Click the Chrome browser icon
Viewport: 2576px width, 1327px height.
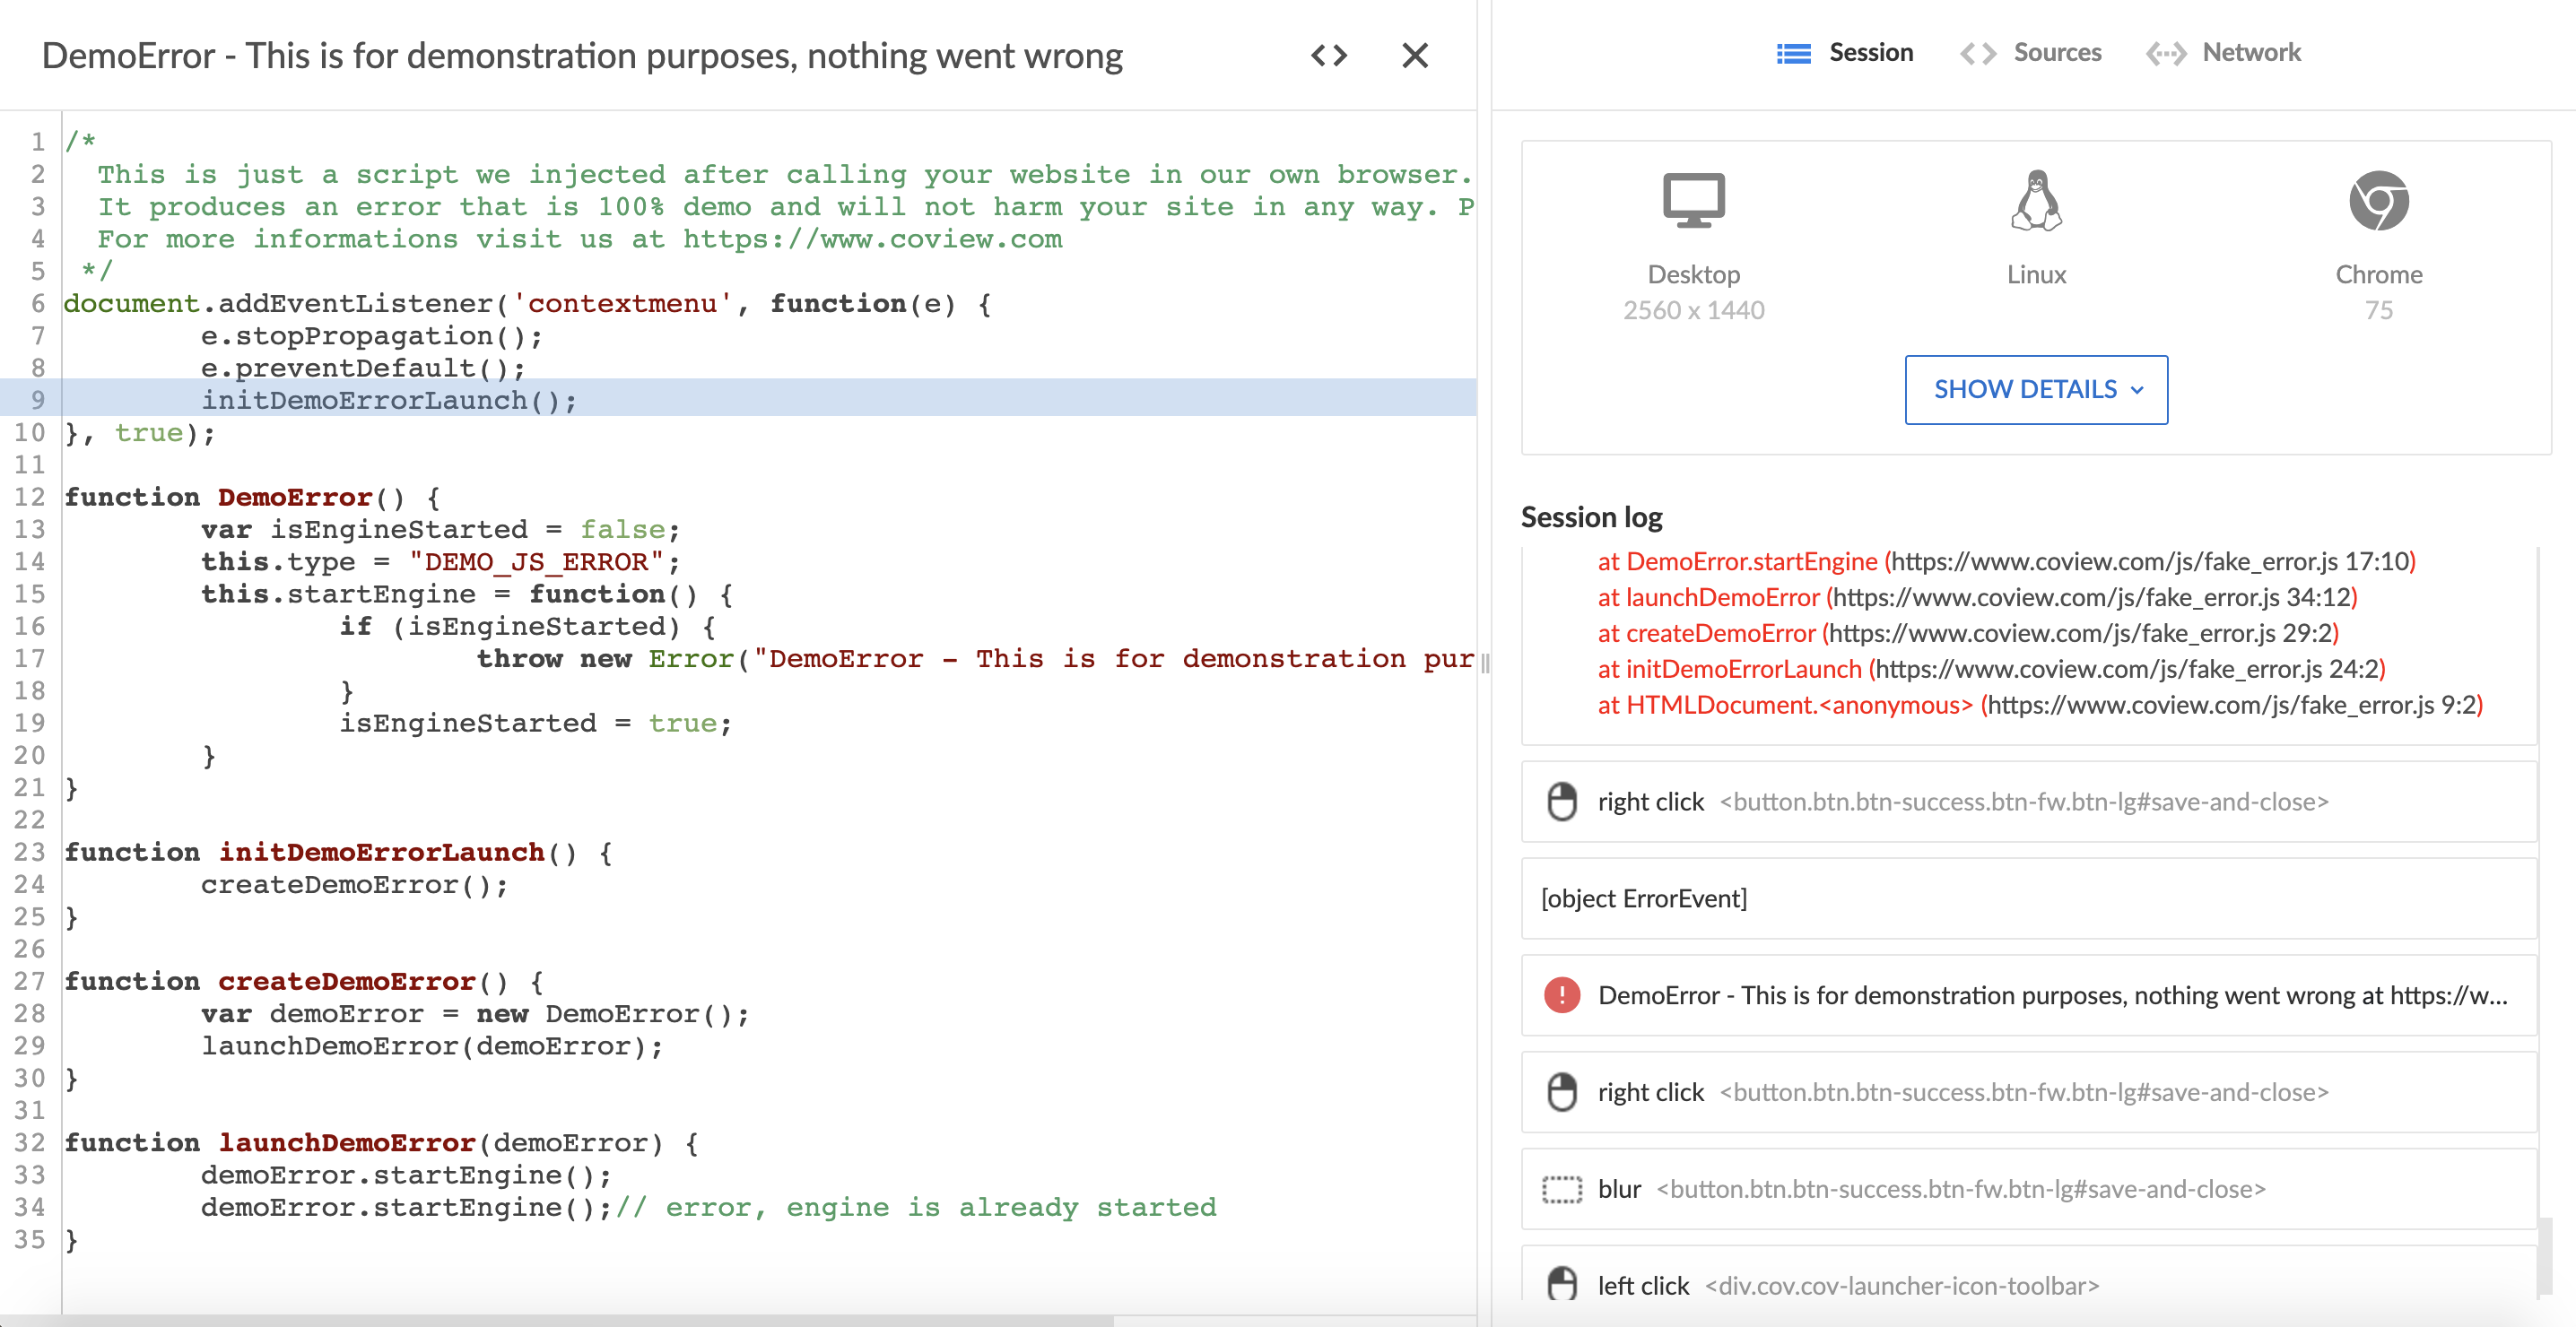click(2378, 201)
